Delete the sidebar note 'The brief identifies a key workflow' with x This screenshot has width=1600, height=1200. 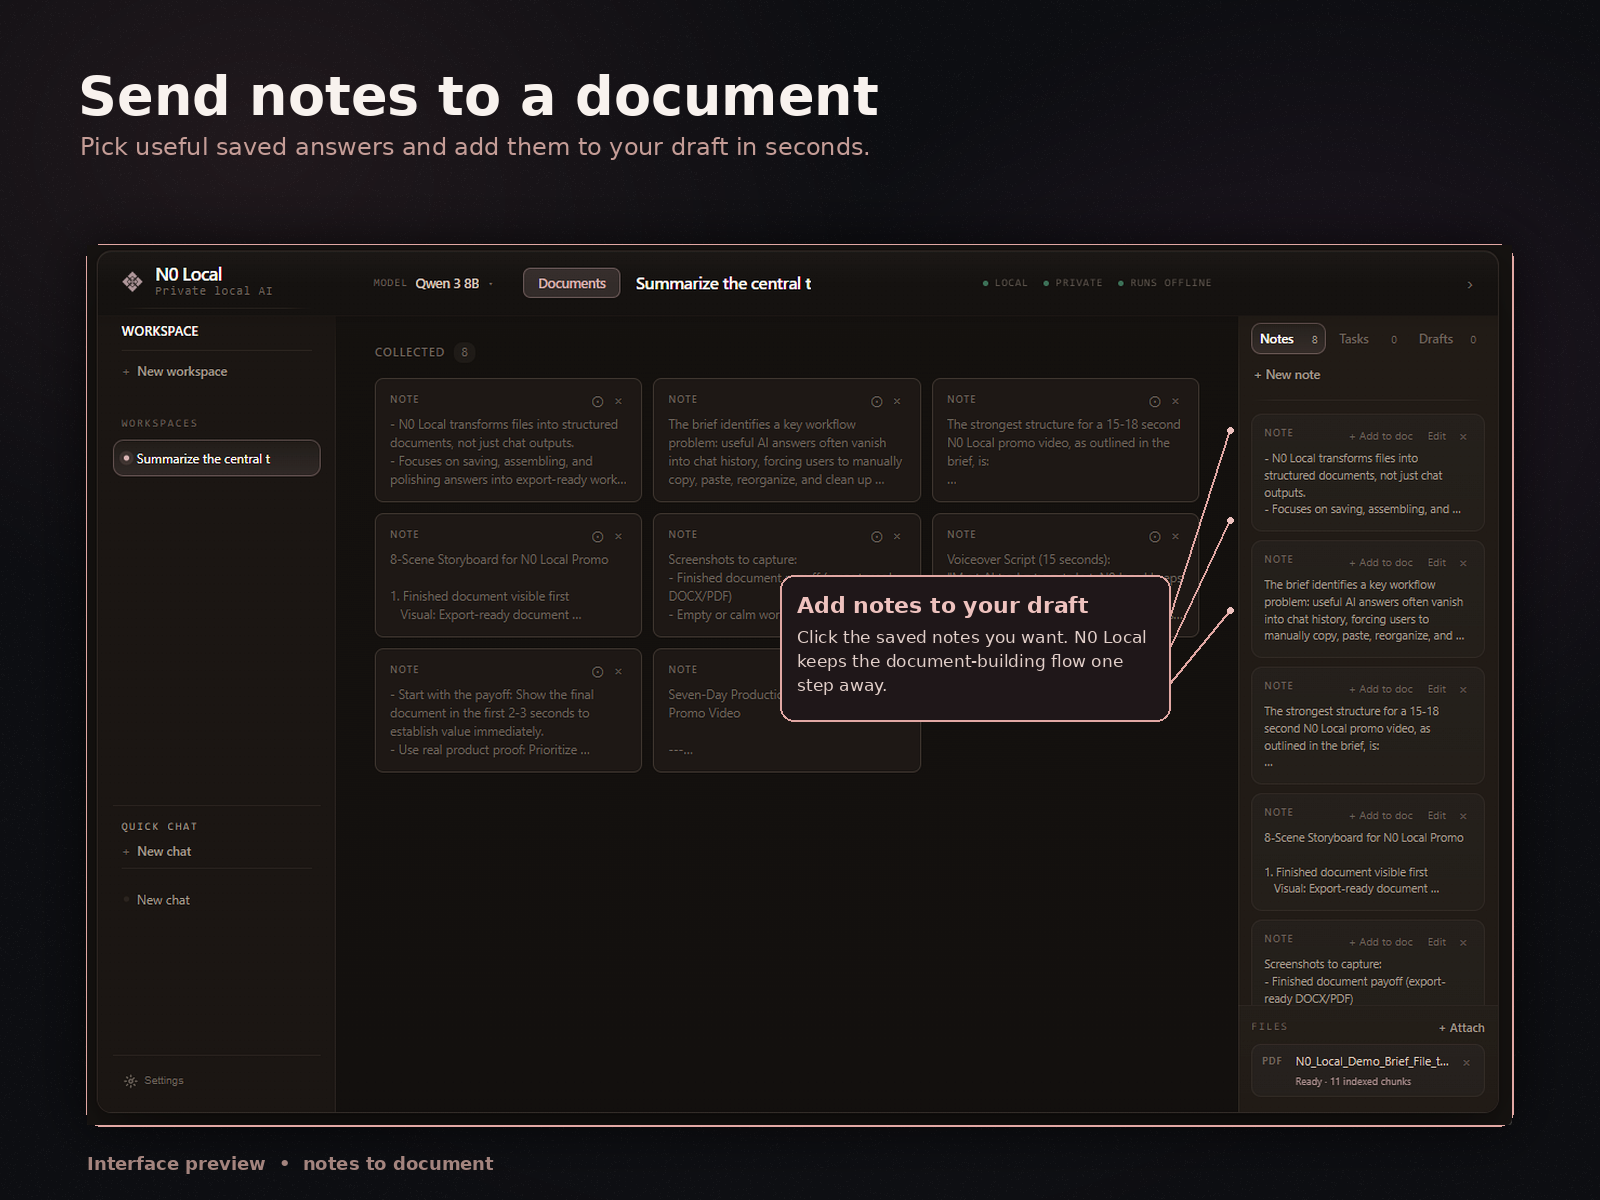pyautogui.click(x=1463, y=563)
